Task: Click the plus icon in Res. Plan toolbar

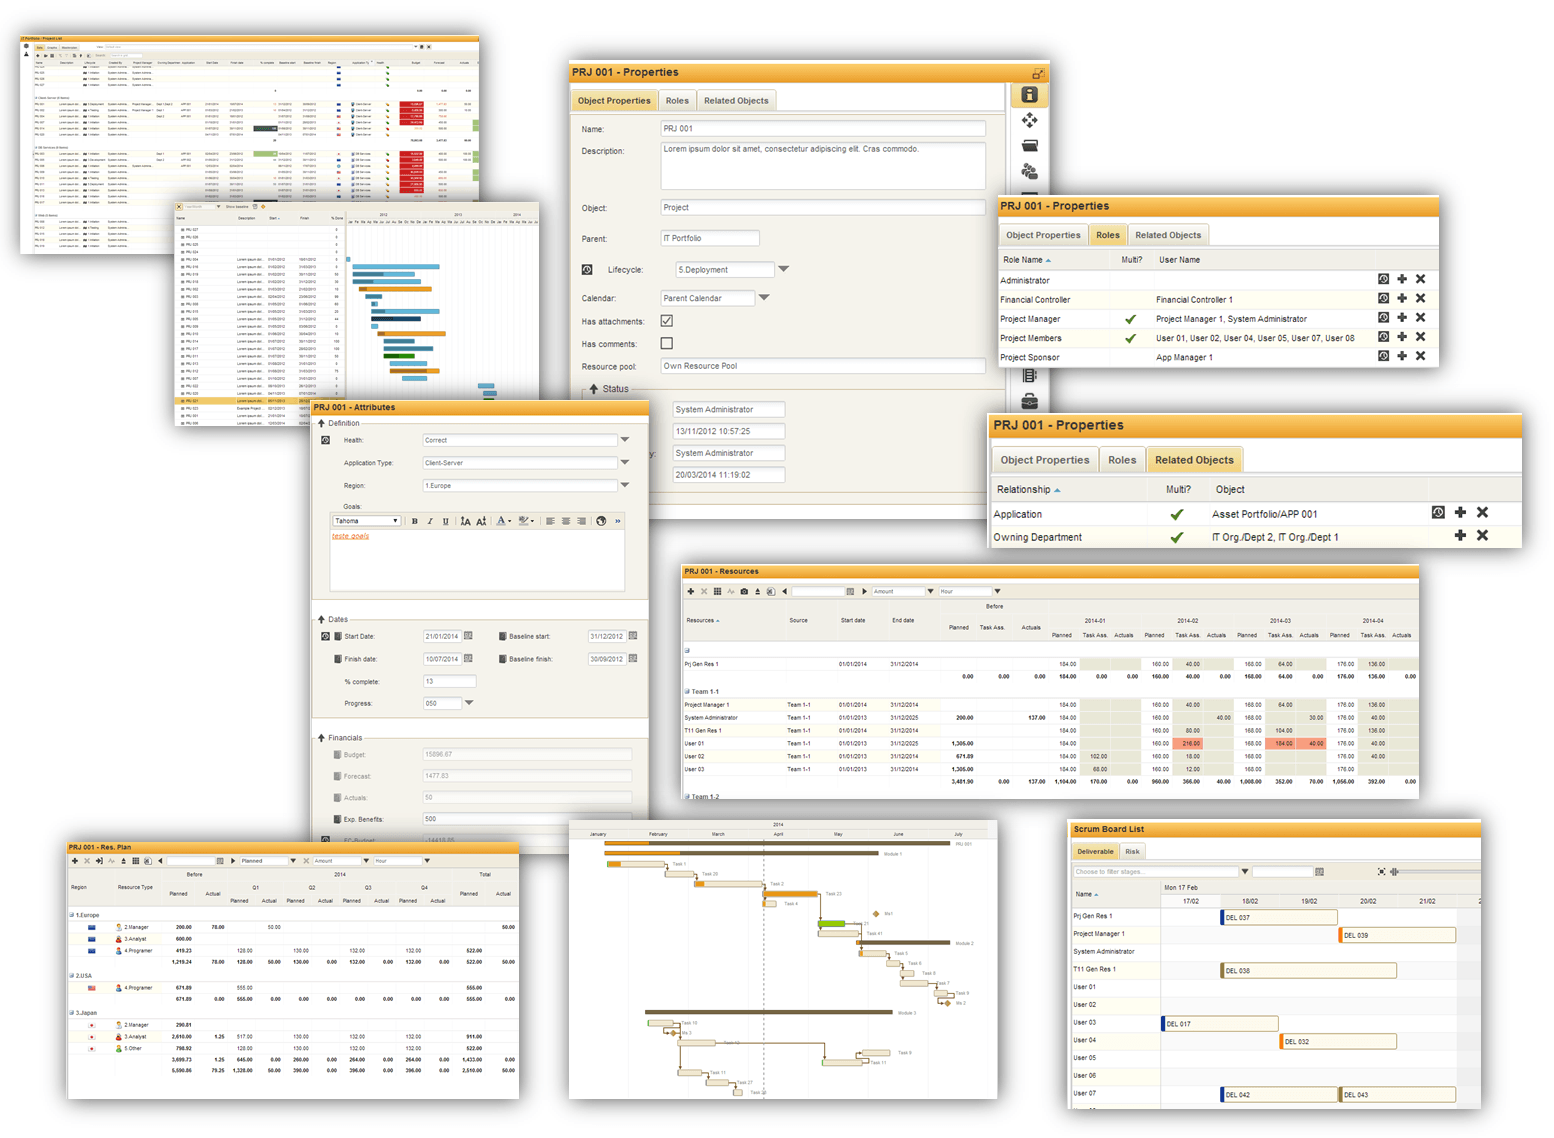Action: [74, 860]
